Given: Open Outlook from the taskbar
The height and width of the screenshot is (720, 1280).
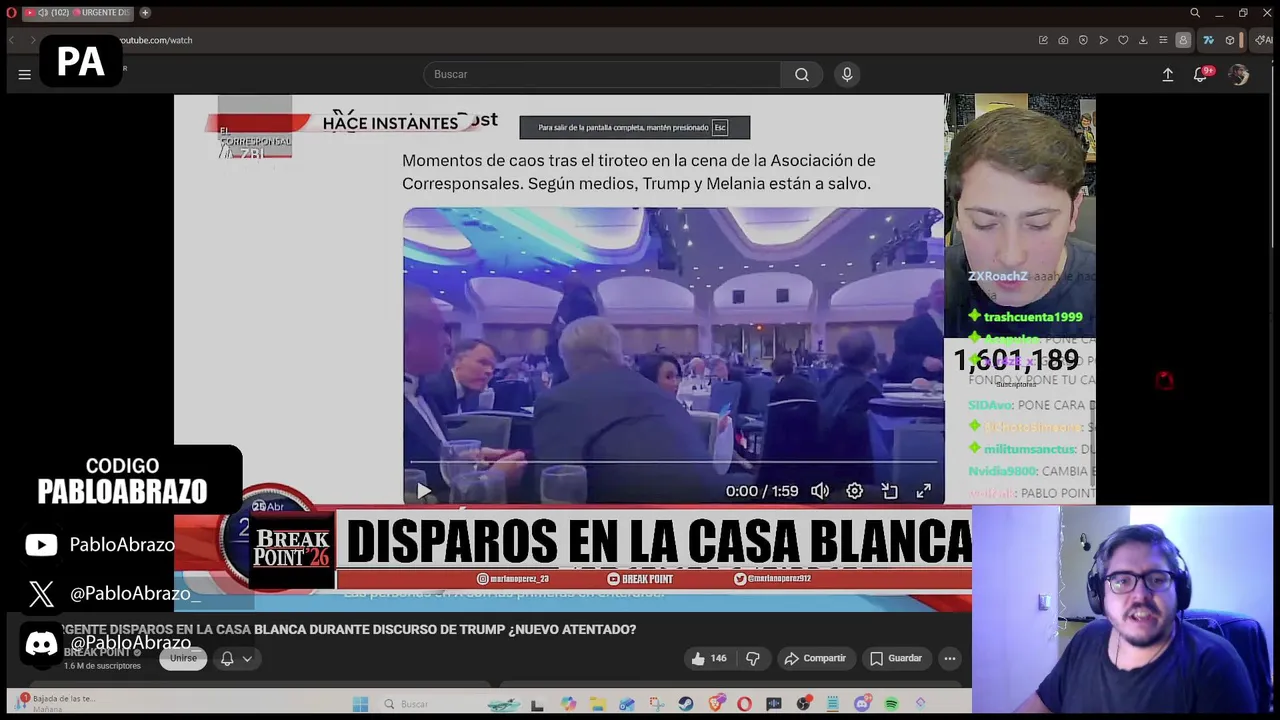Looking at the screenshot, I should 627,704.
